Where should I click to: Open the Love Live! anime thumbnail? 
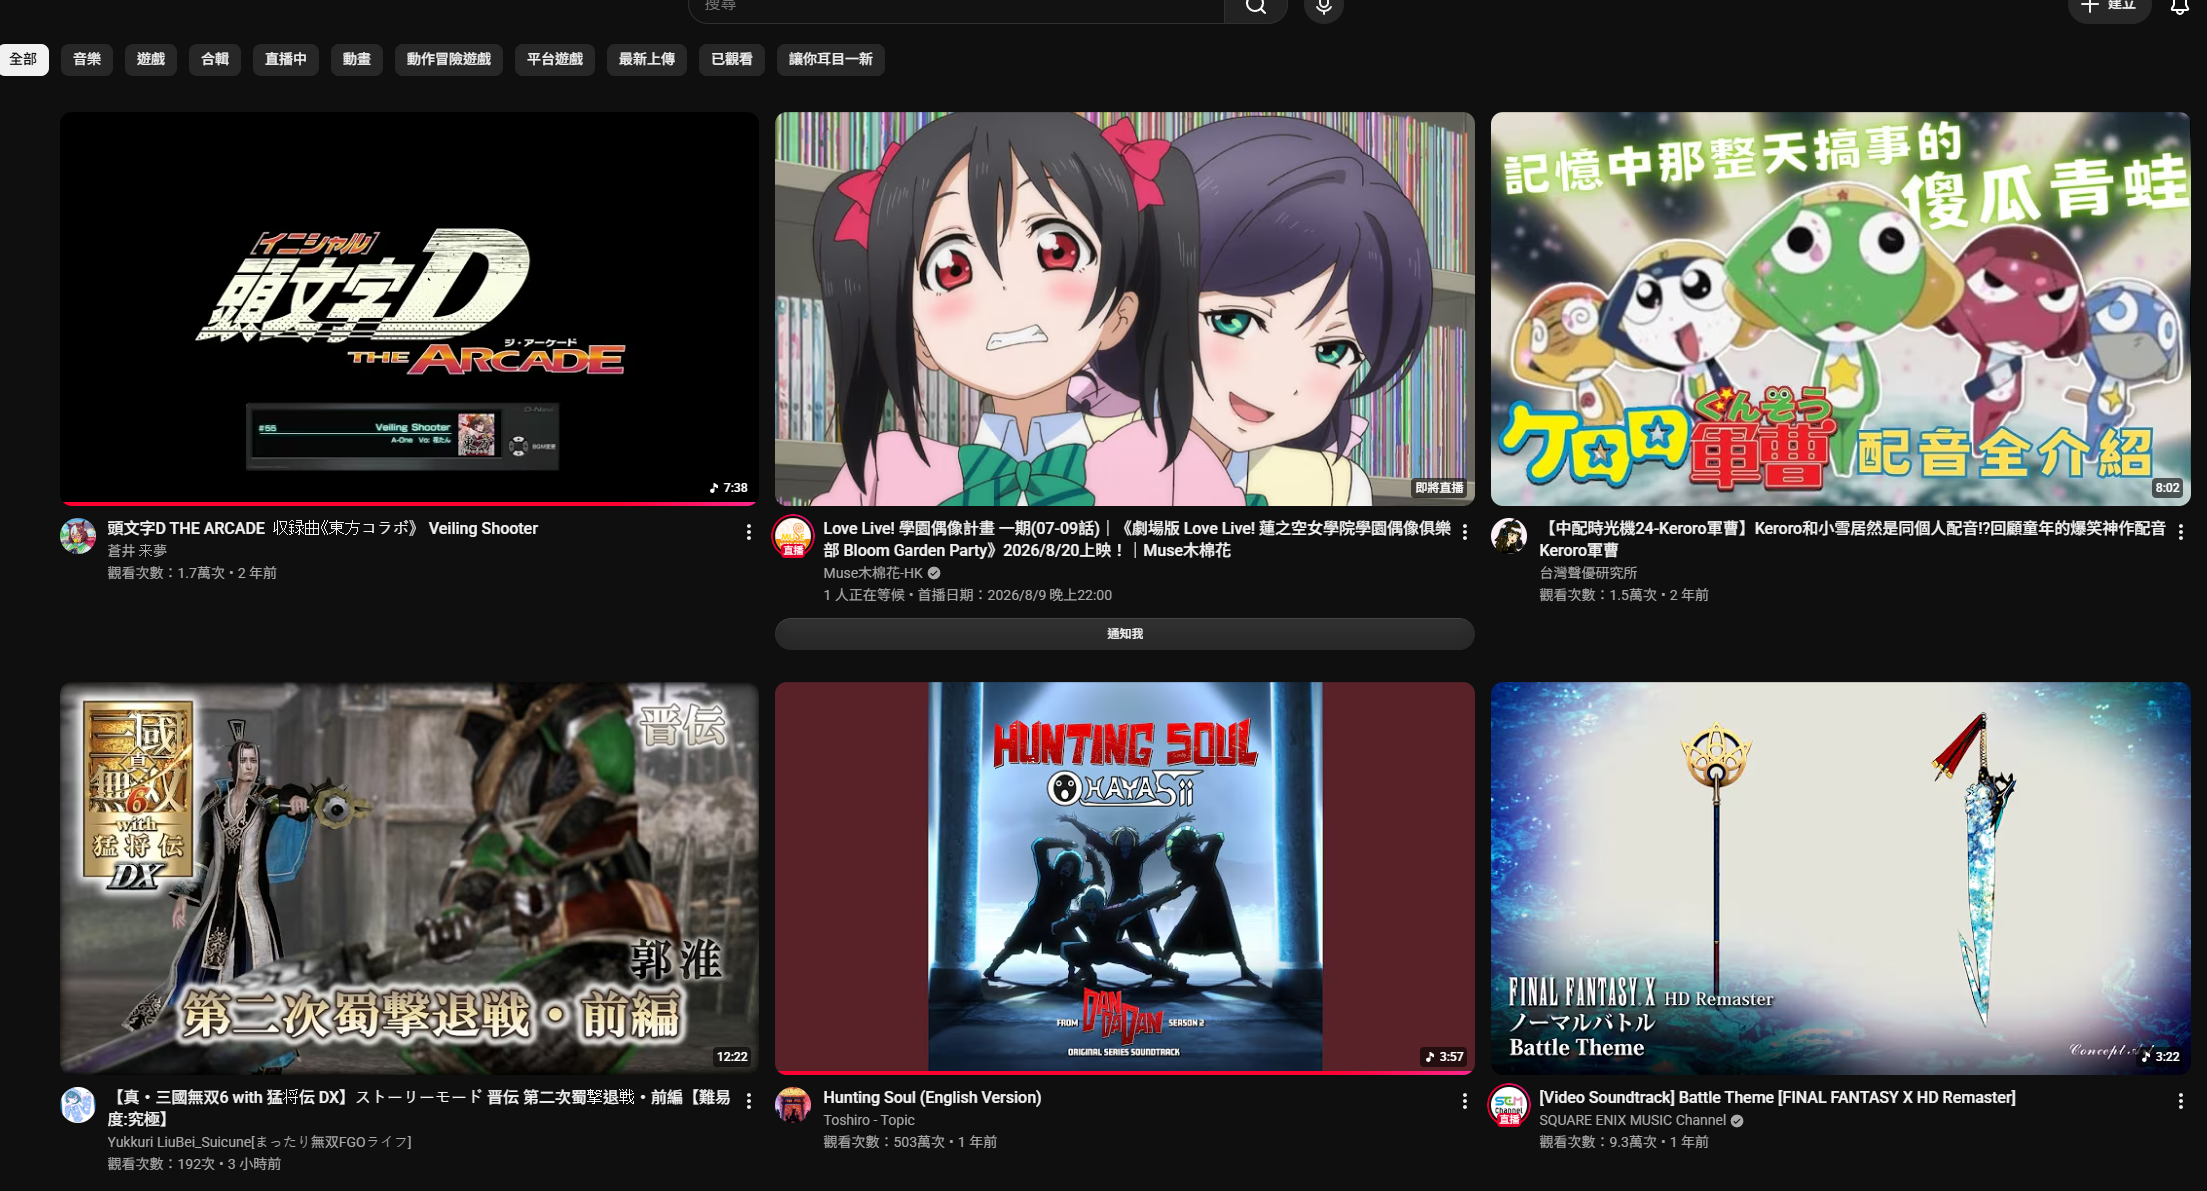[x=1125, y=308]
